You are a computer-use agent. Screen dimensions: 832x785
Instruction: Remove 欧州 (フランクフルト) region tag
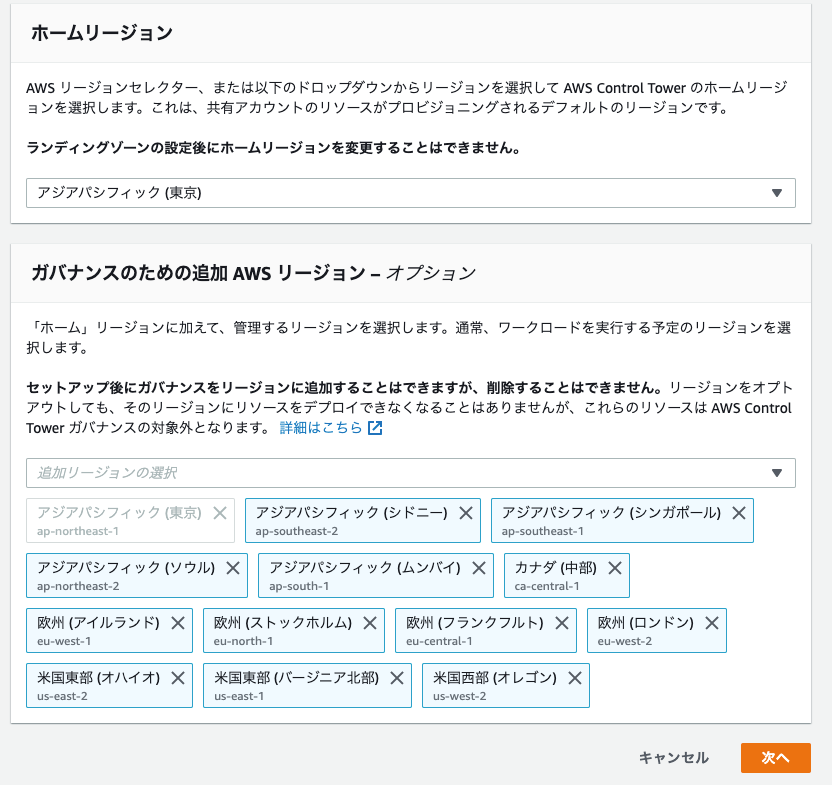pos(562,623)
